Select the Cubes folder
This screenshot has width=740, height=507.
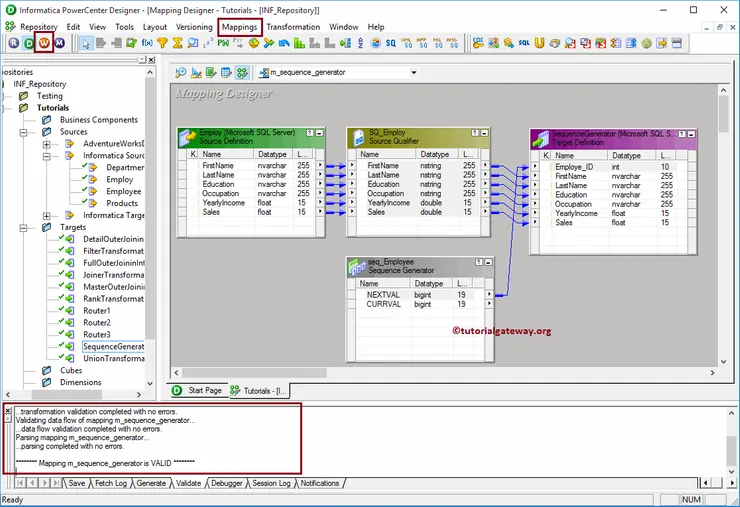71,371
